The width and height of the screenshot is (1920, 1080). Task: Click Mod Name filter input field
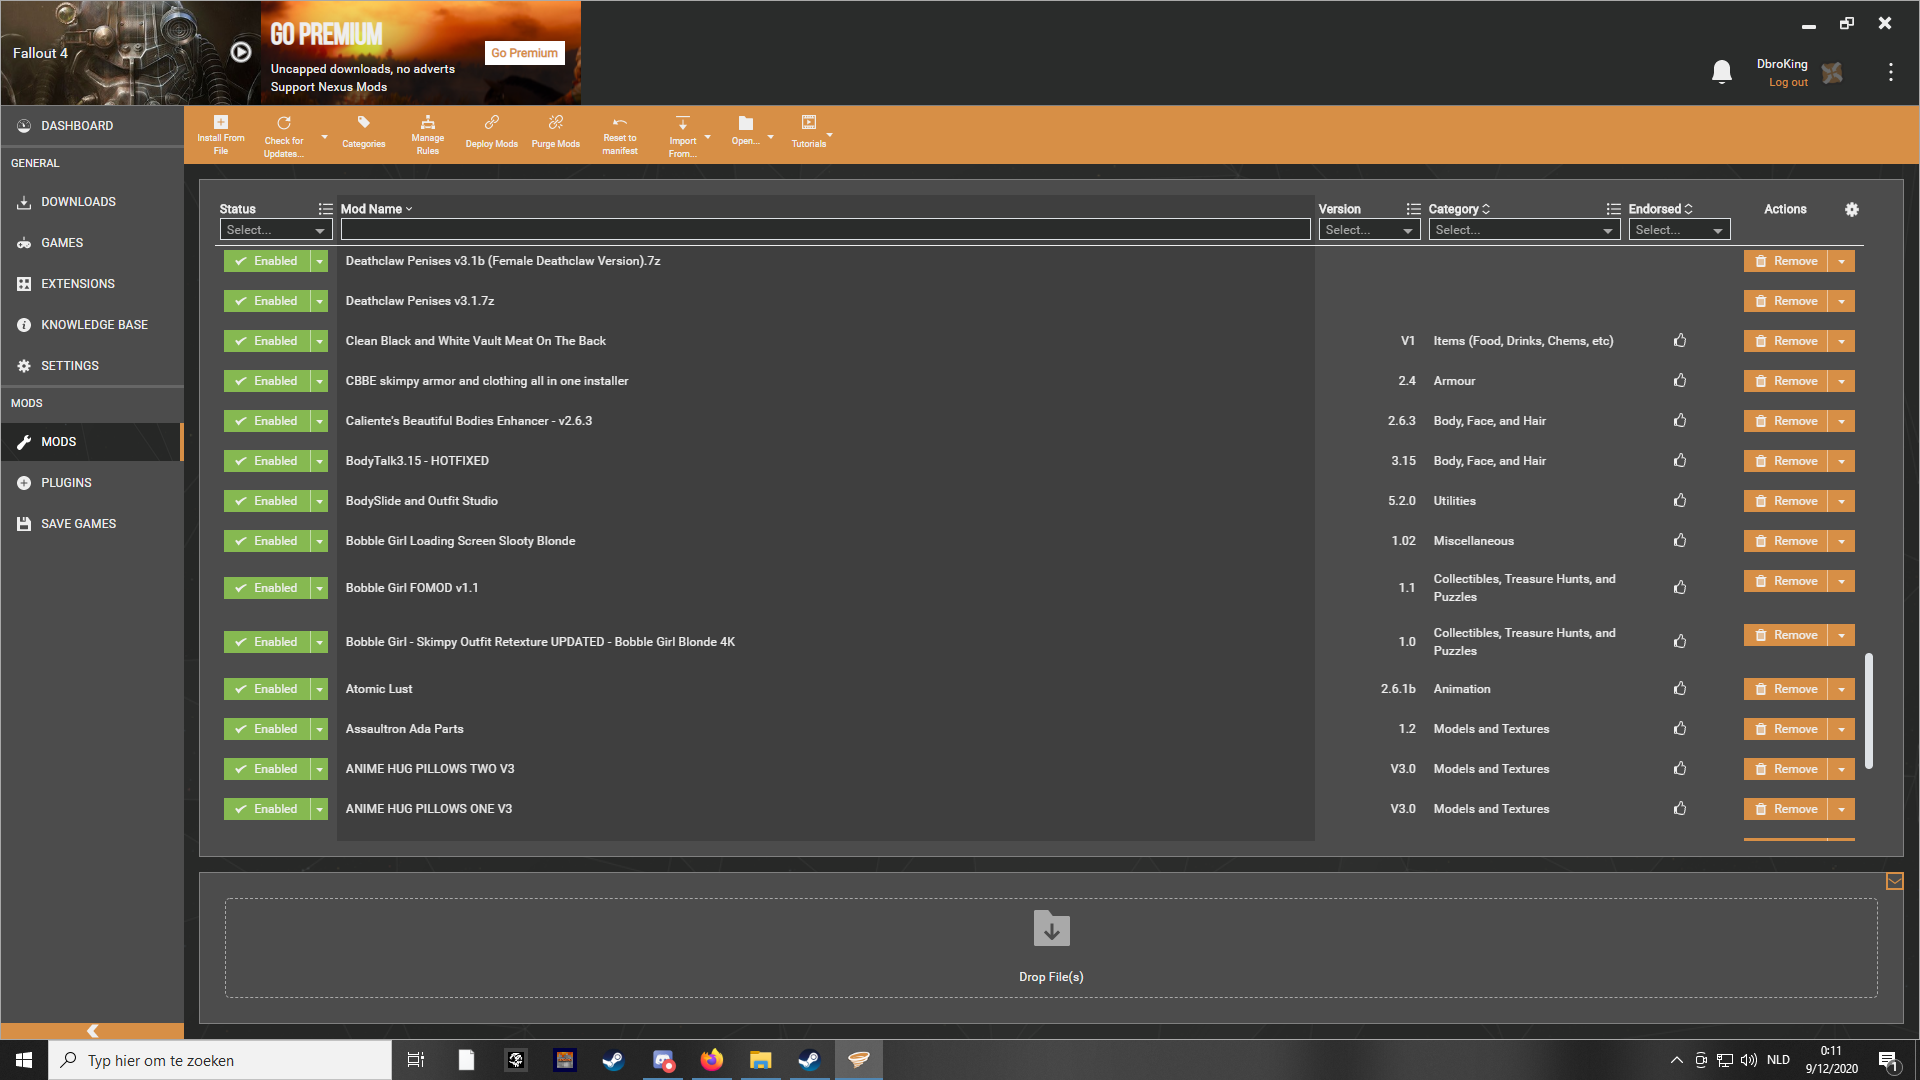825,230
